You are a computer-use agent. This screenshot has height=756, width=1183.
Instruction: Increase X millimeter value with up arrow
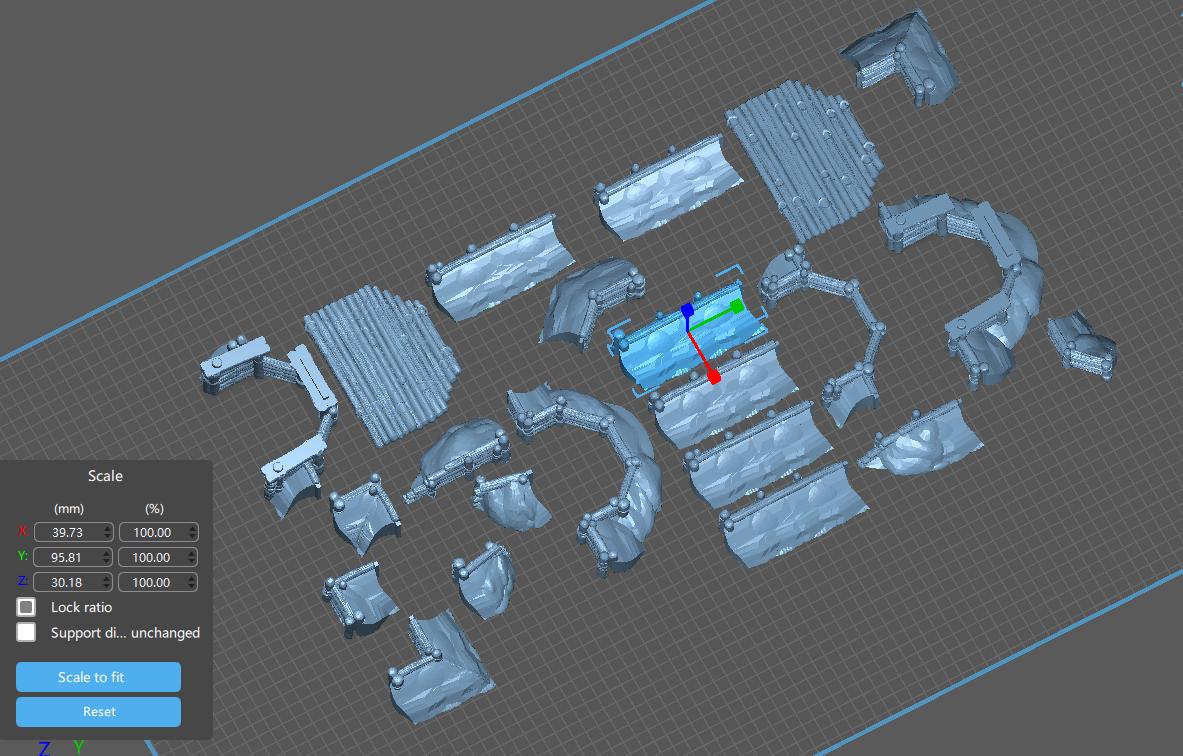point(107,529)
